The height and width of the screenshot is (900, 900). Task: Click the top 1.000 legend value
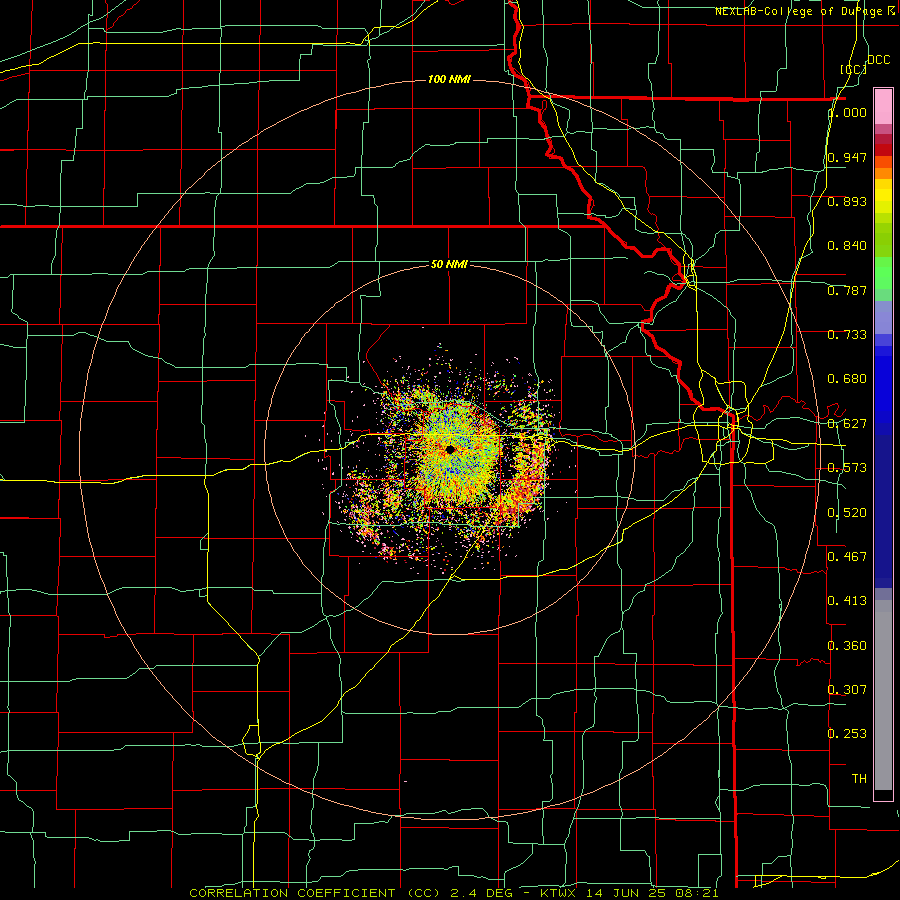847,112
